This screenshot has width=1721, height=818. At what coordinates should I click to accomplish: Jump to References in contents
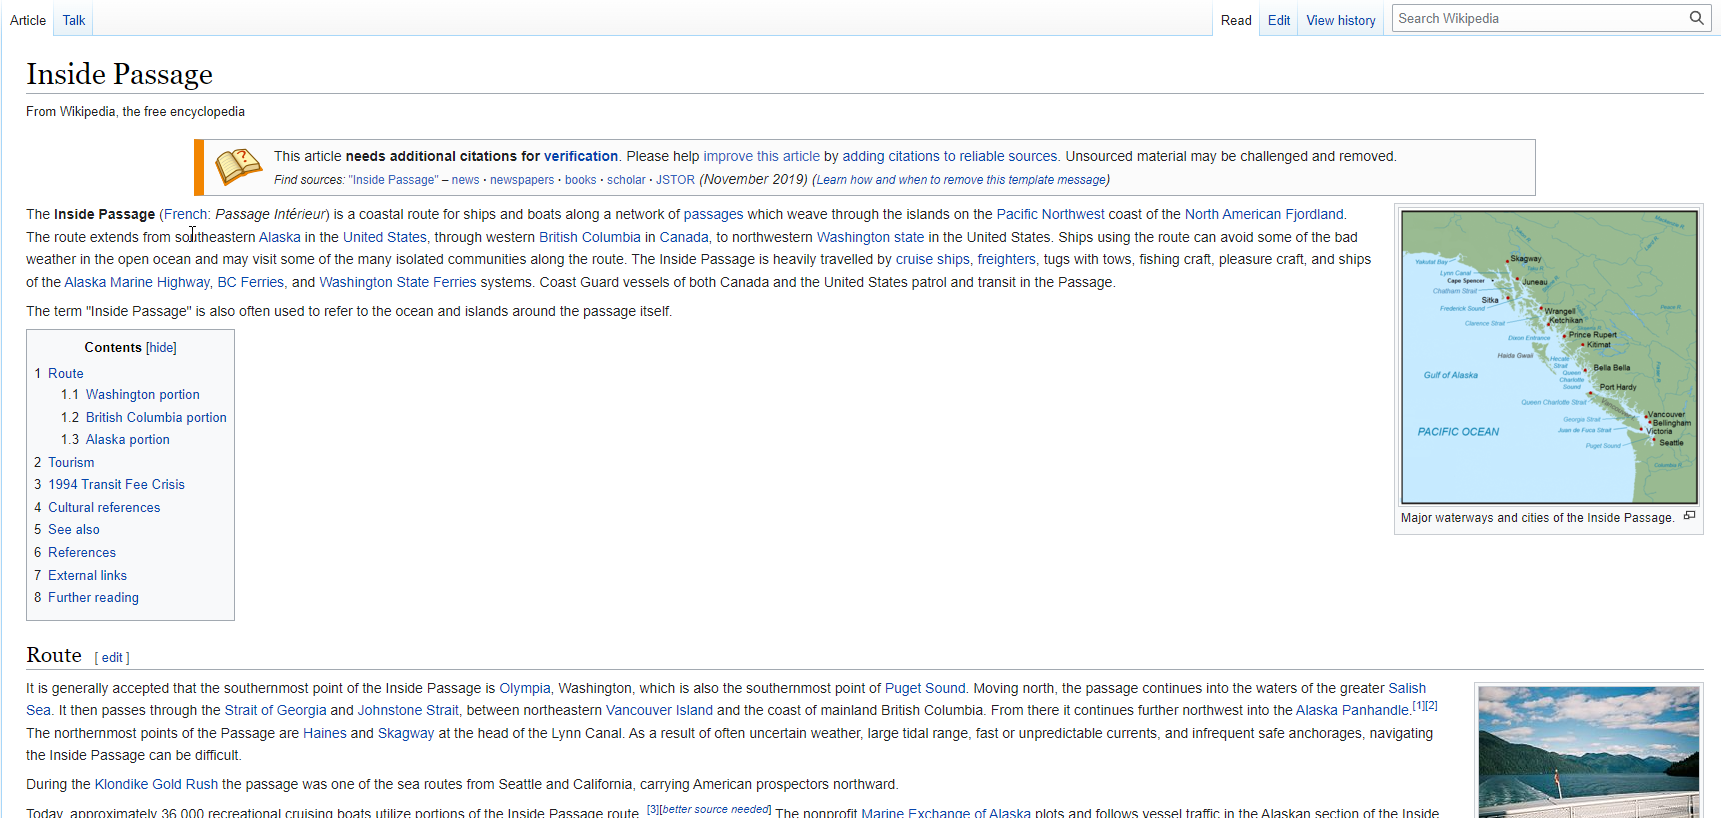tap(82, 552)
